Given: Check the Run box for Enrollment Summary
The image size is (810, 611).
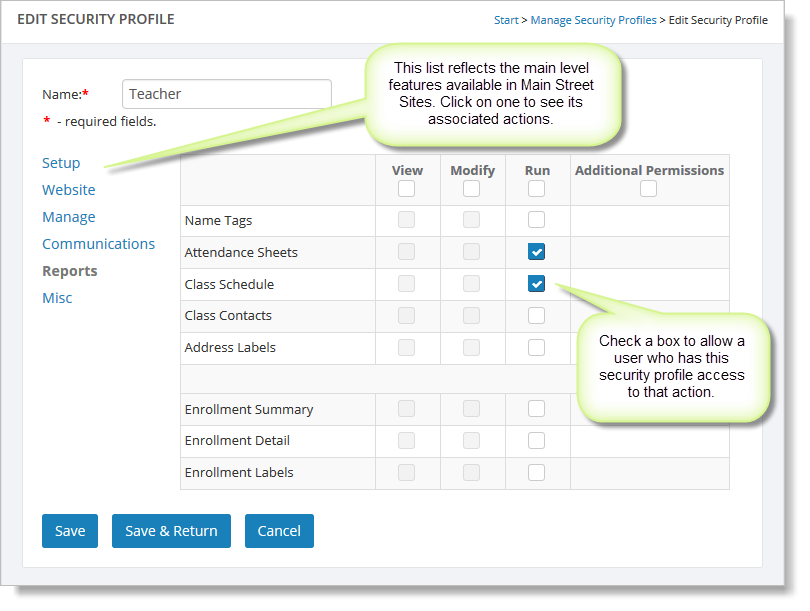Looking at the screenshot, I should pyautogui.click(x=537, y=409).
